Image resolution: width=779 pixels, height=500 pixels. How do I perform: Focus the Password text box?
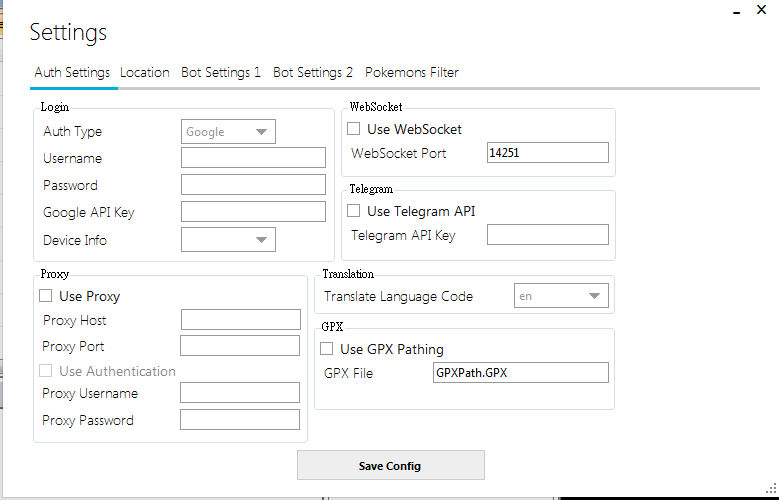(x=253, y=185)
